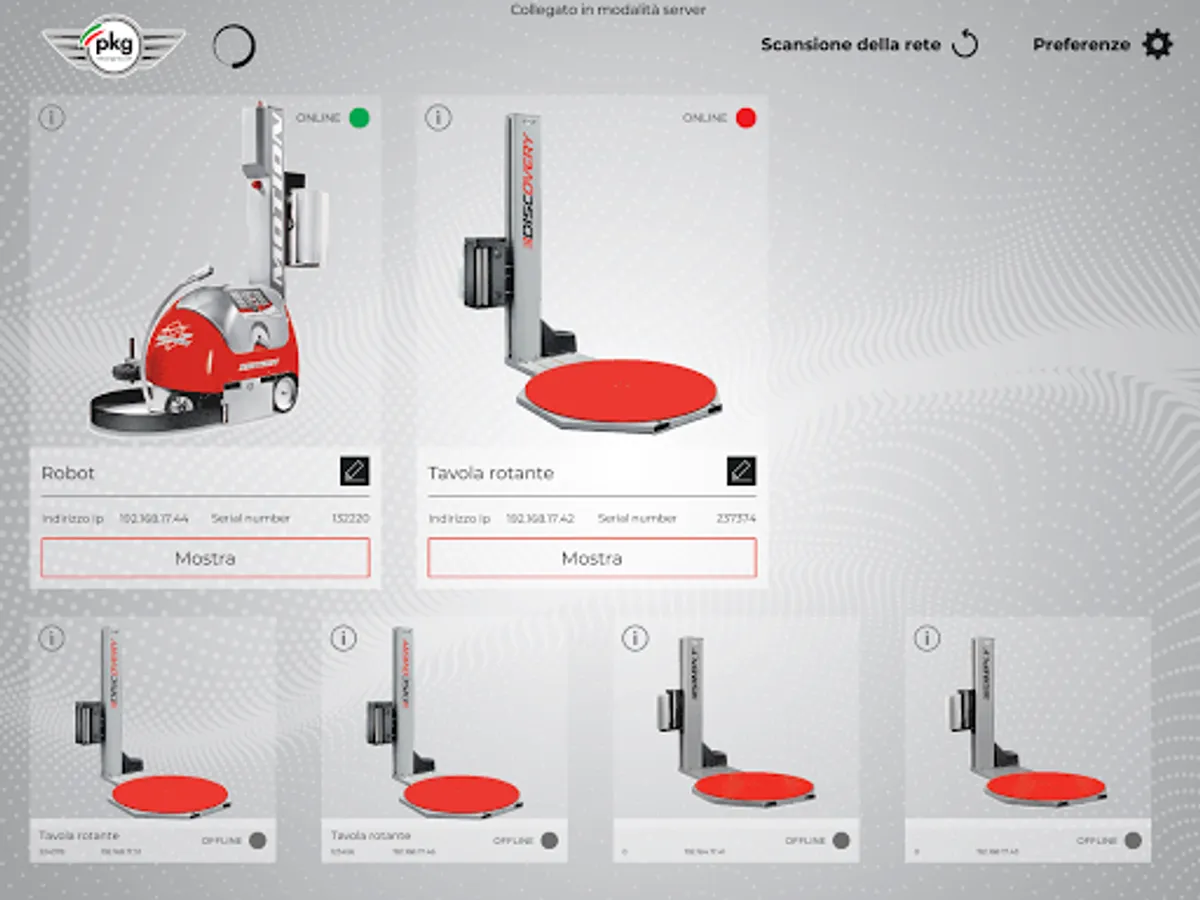Viewport: 1200px width, 900px height.
Task: Click OFFLINE grey dot on last offline card
Action: 1133,841
